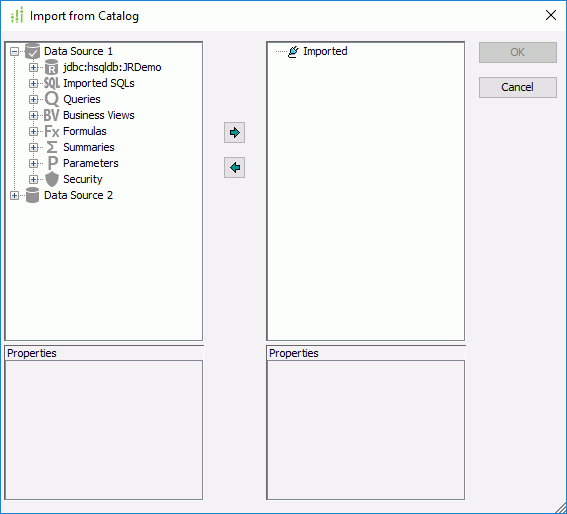Expand the Business Views node
The height and width of the screenshot is (514, 567).
coord(33,115)
